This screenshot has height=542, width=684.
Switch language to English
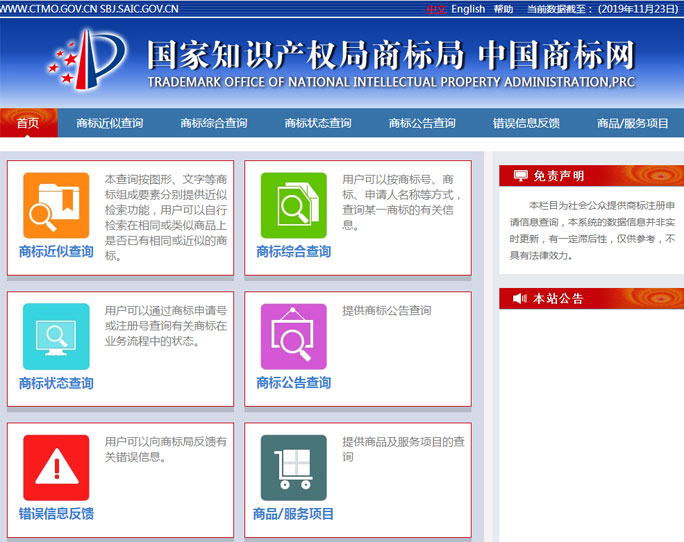coord(468,9)
